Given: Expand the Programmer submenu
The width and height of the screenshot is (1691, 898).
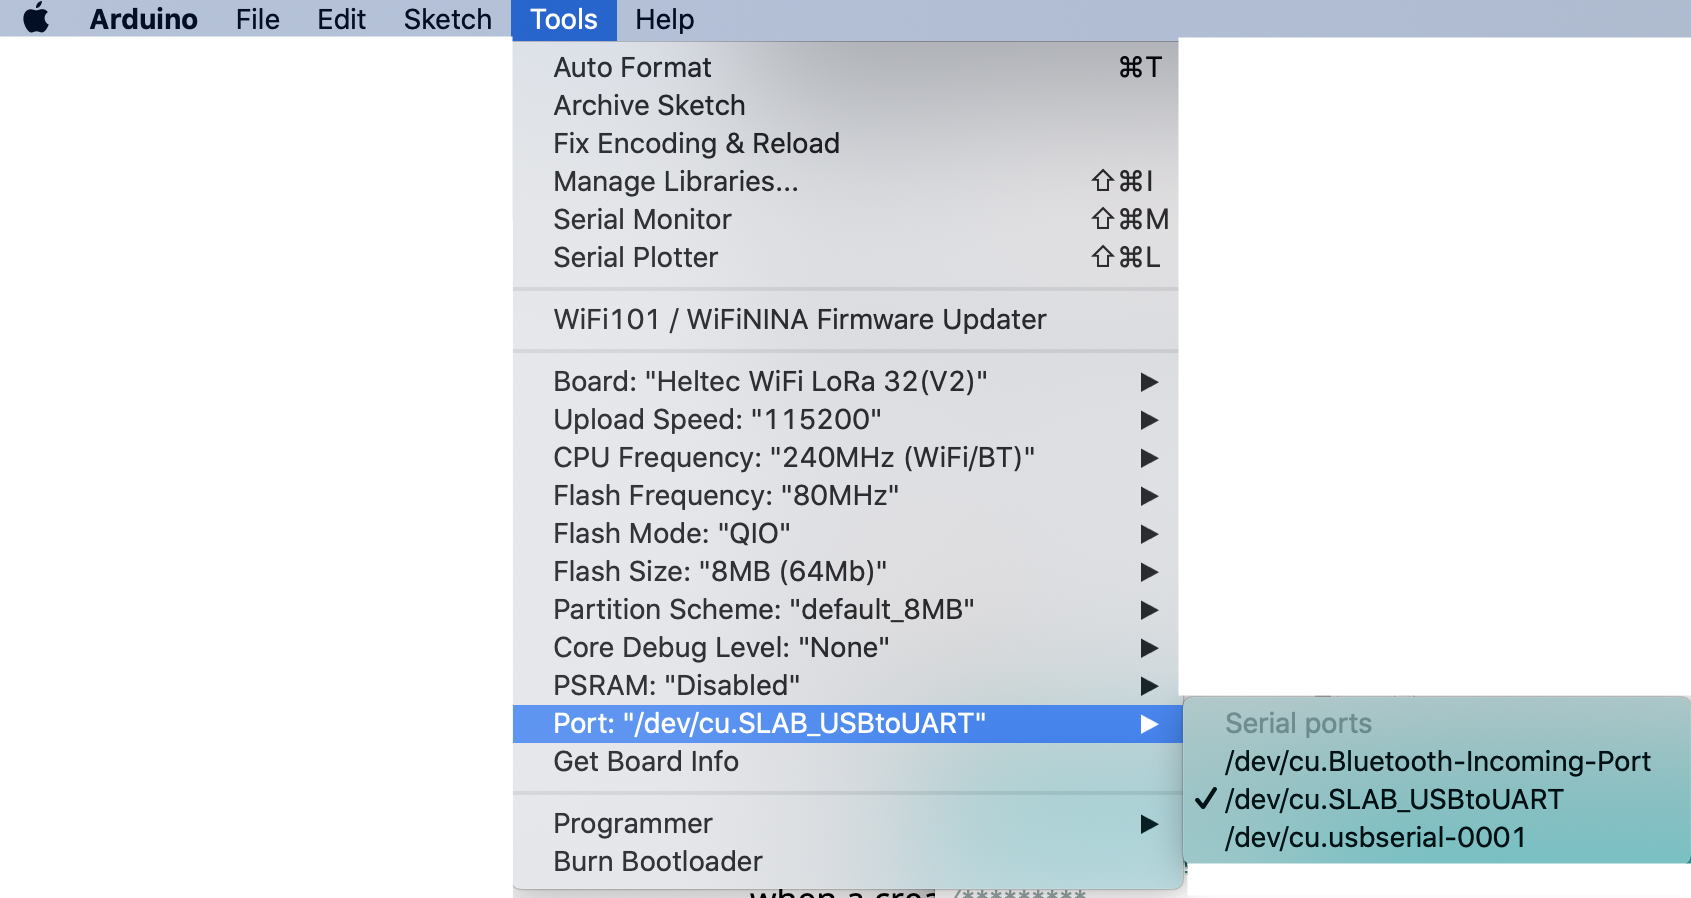Looking at the screenshot, I should [x=633, y=824].
